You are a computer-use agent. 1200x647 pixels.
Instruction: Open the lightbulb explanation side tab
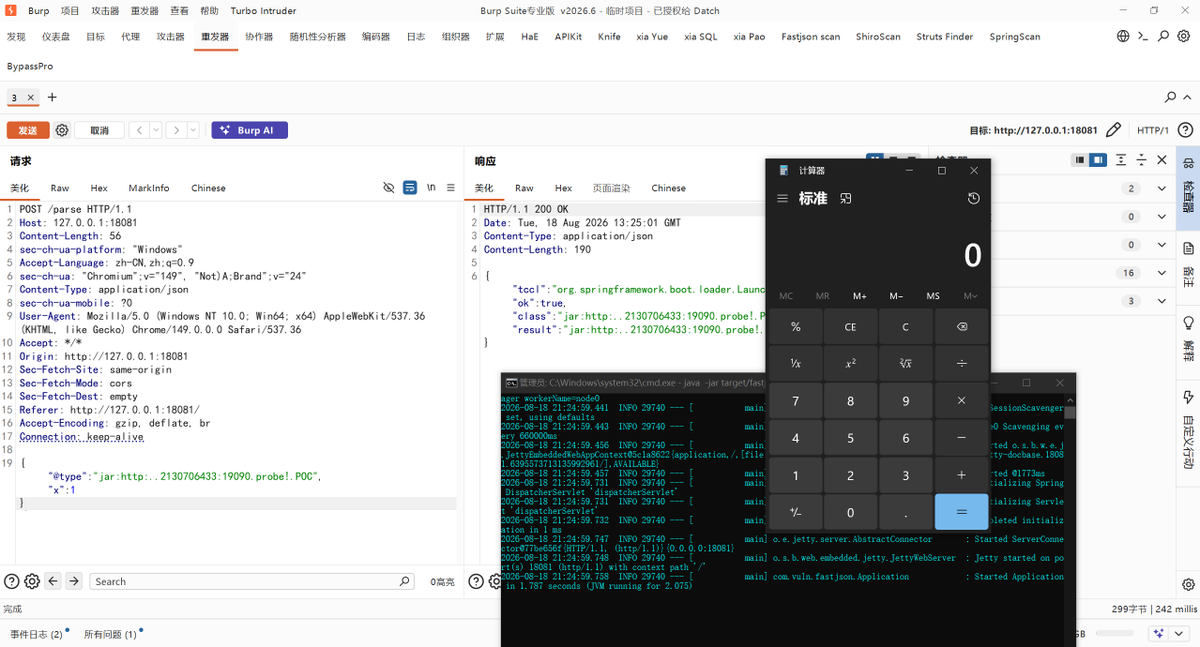[1188, 337]
